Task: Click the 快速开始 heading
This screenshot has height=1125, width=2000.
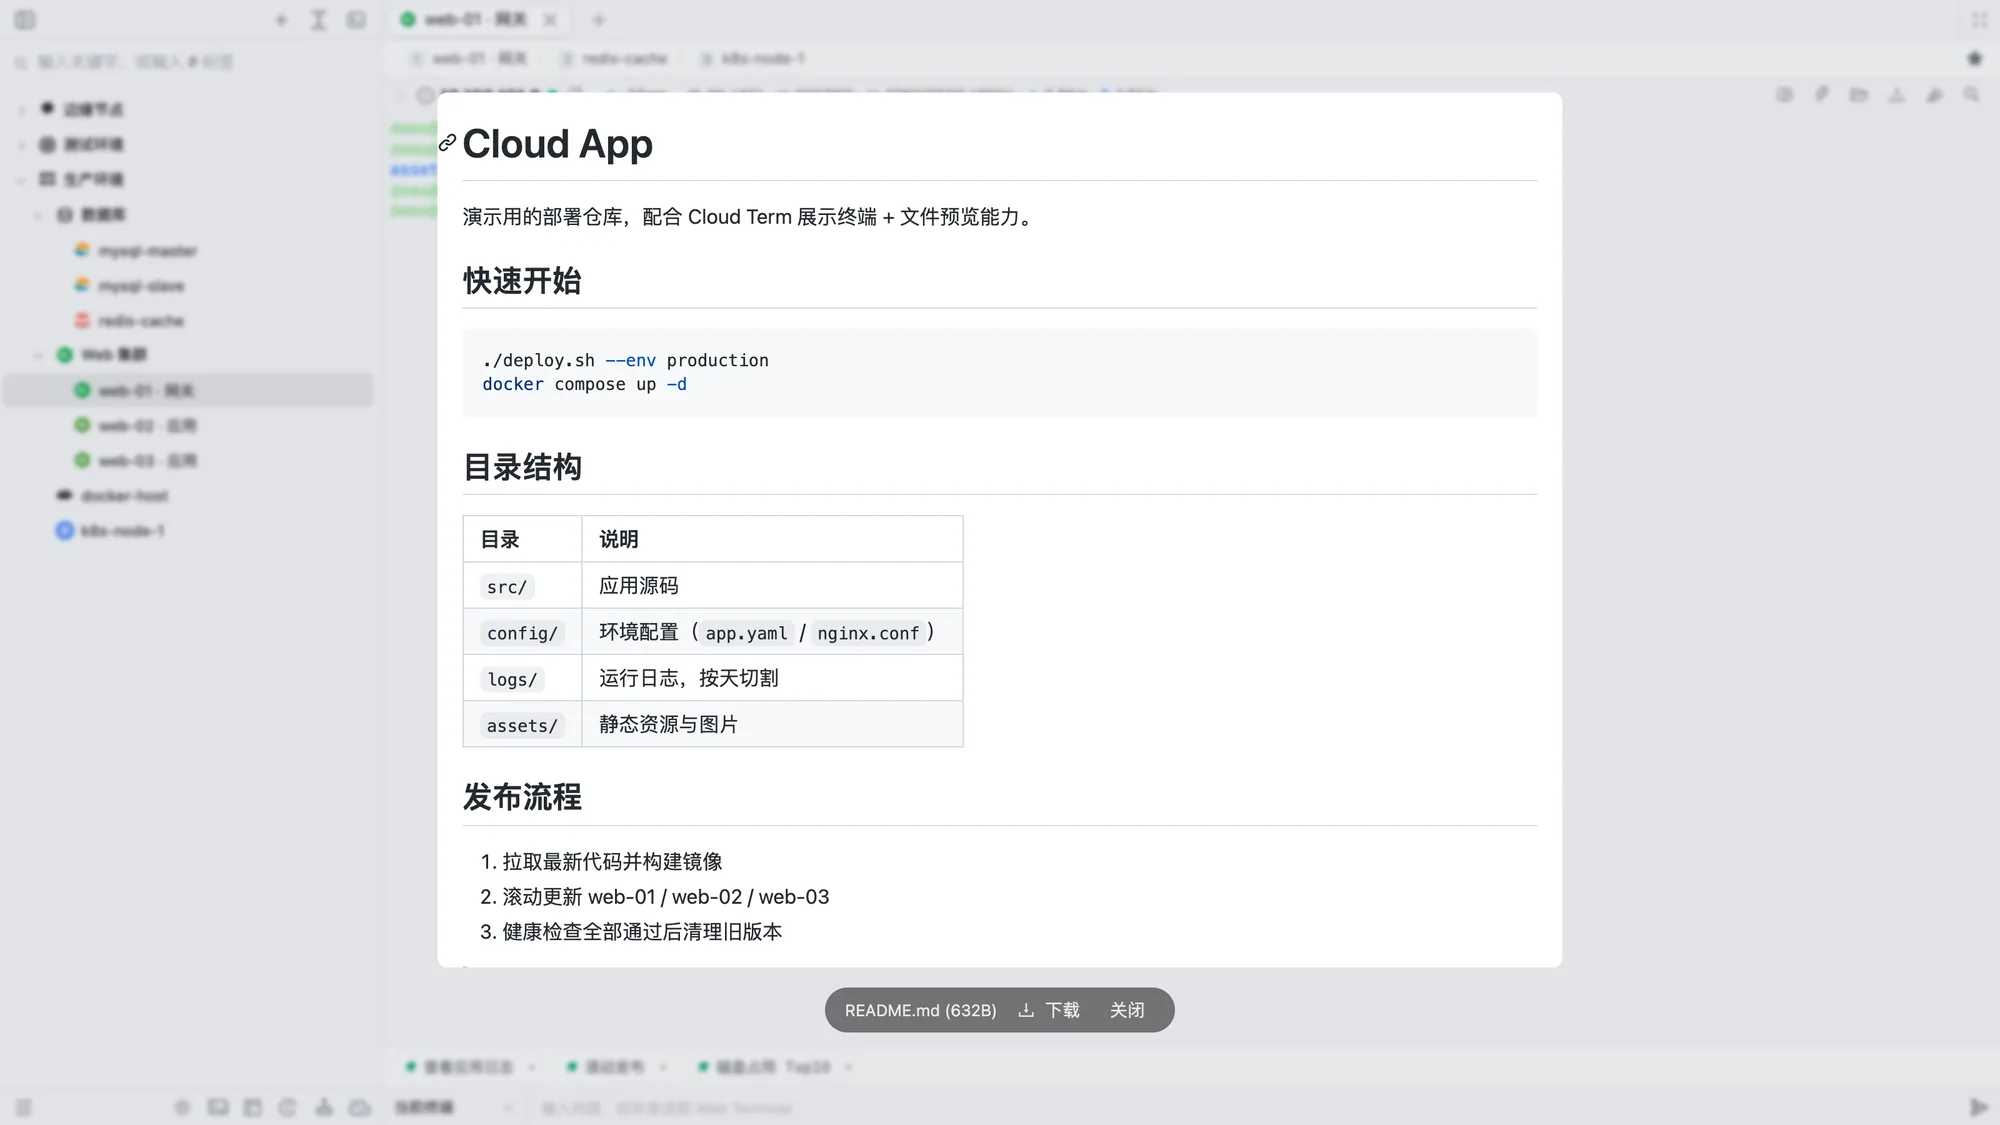Action: 522,281
